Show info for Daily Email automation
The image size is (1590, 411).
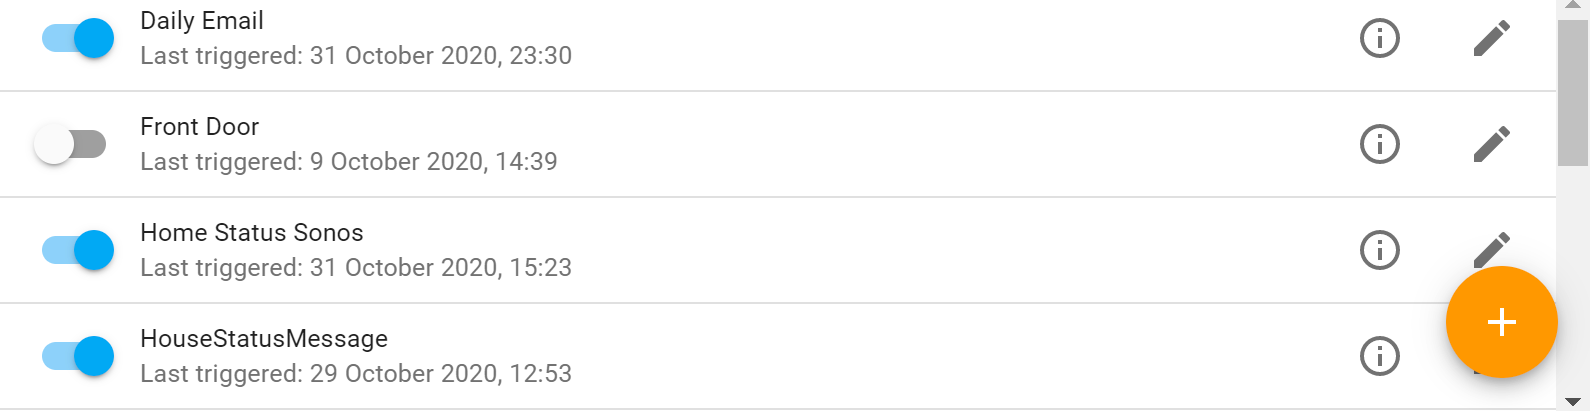coord(1380,38)
